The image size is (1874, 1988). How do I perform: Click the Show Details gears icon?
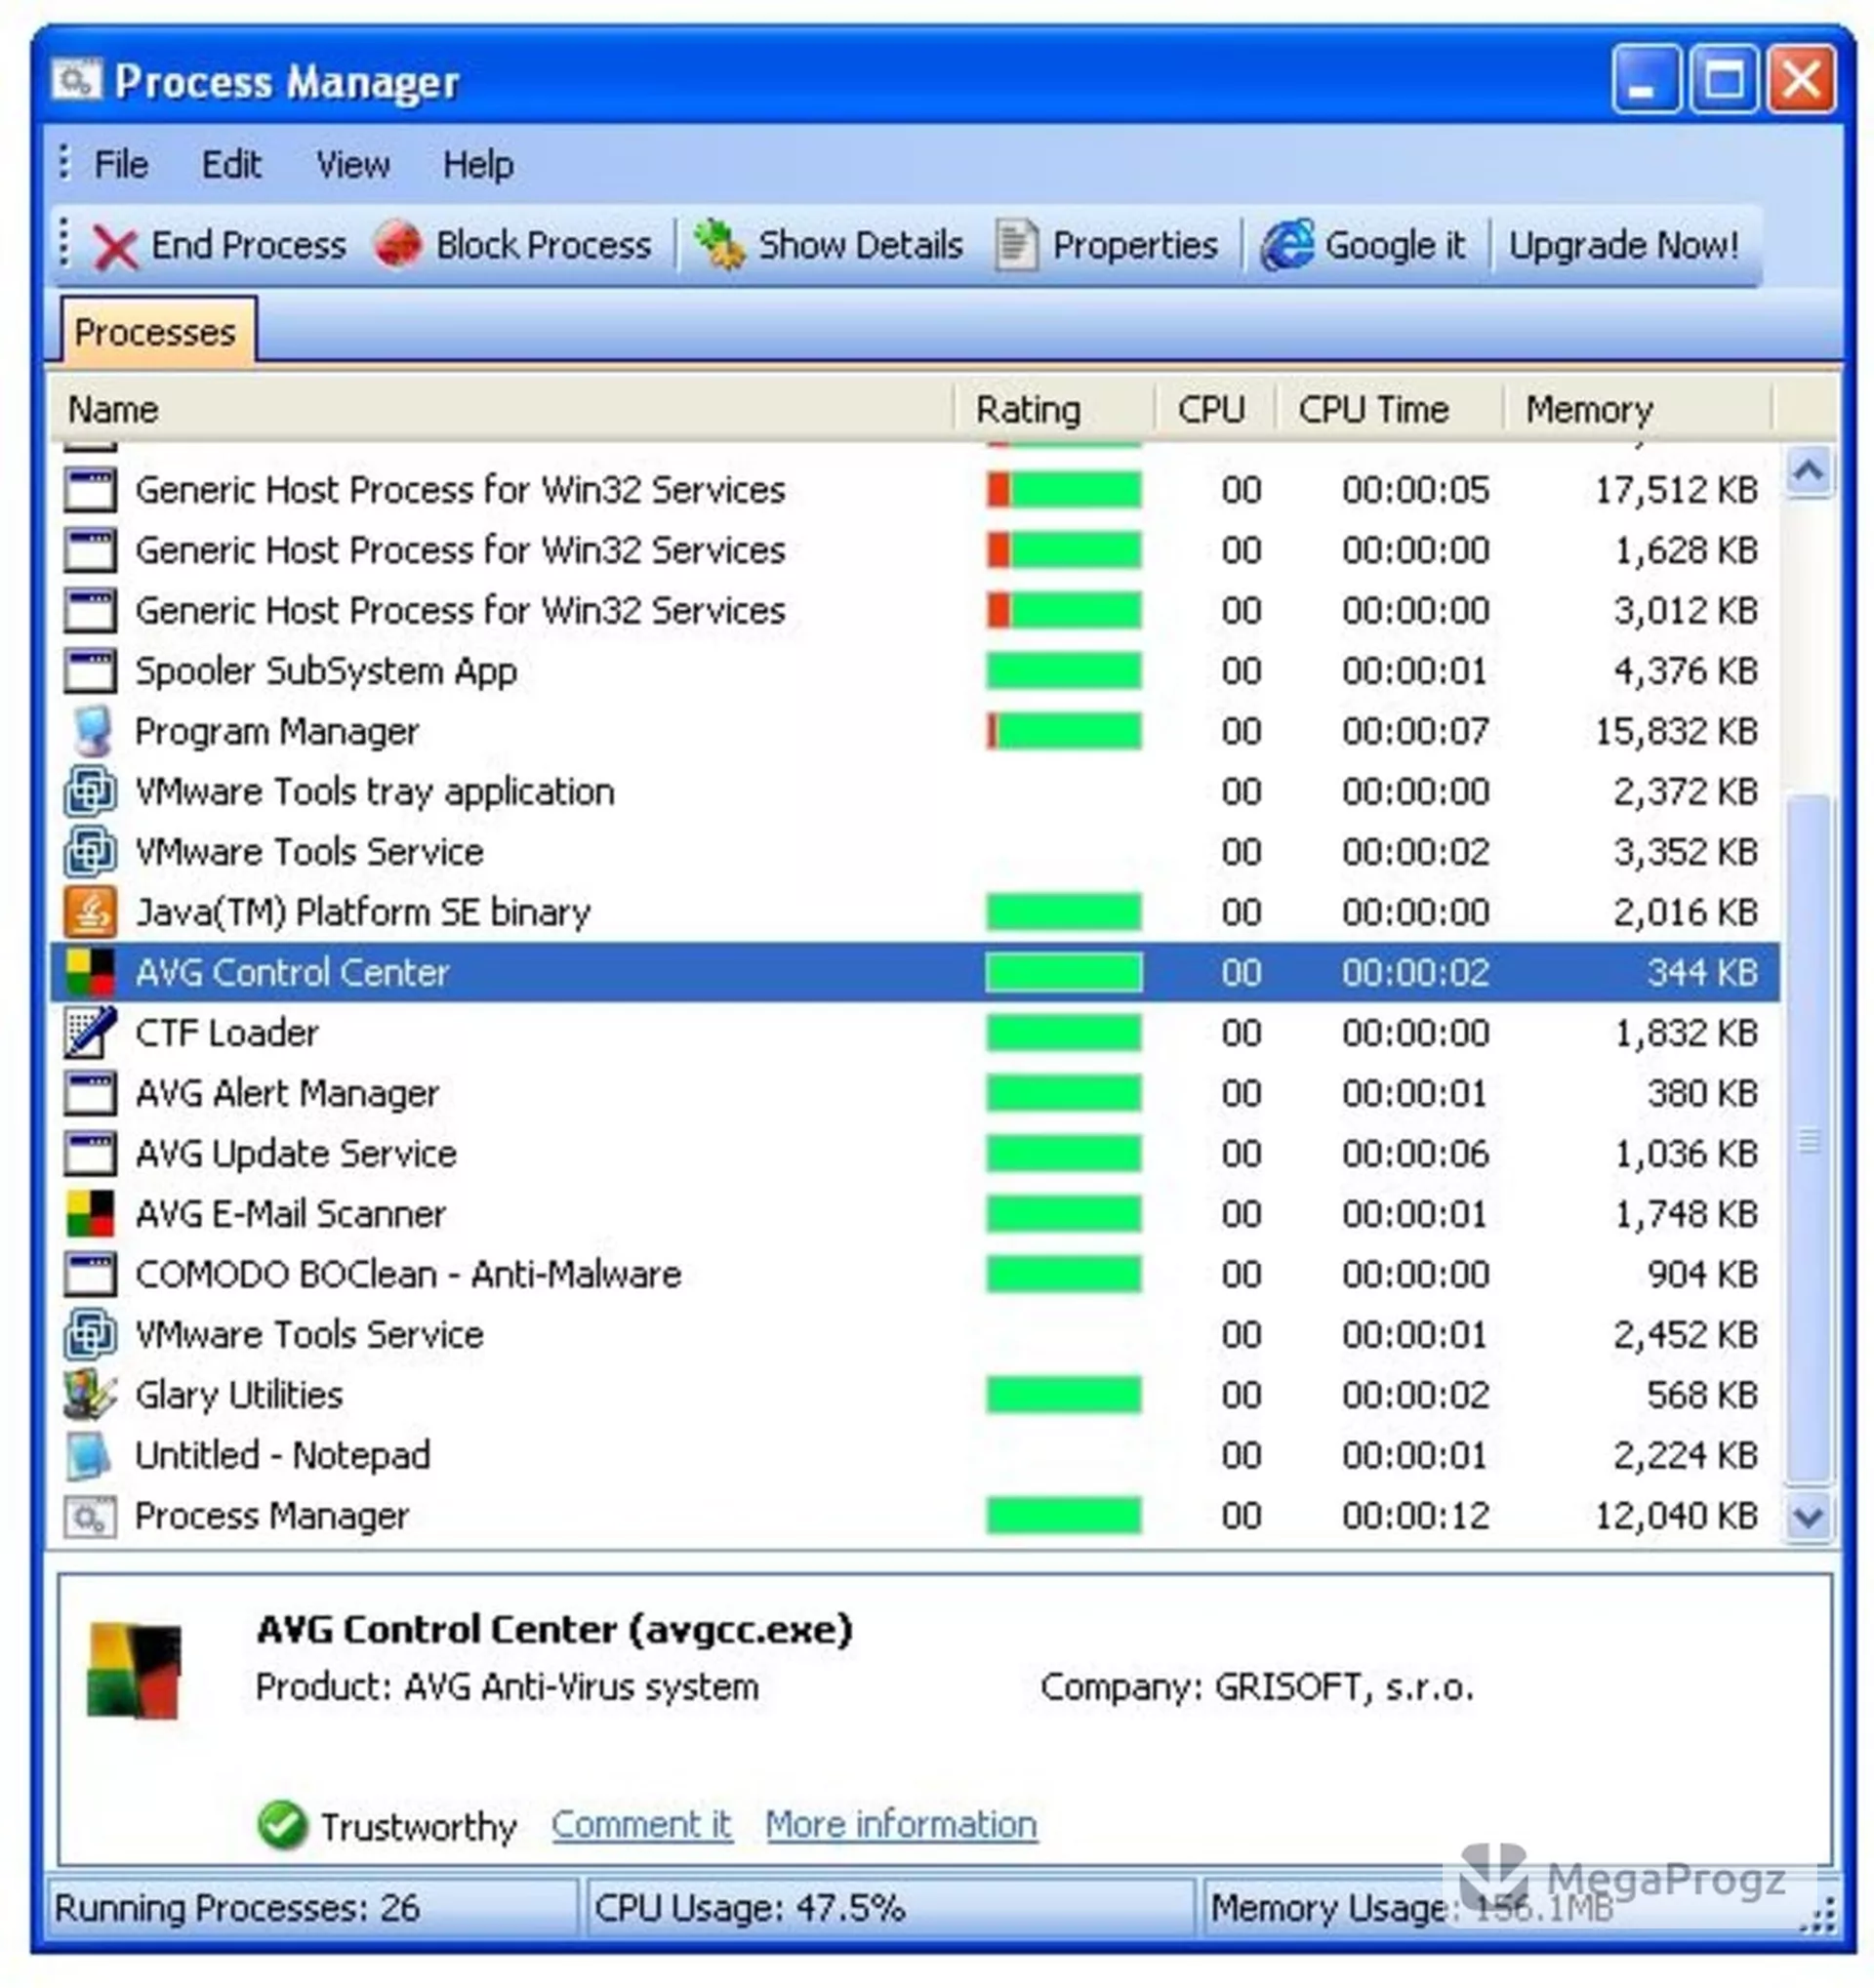click(x=720, y=244)
